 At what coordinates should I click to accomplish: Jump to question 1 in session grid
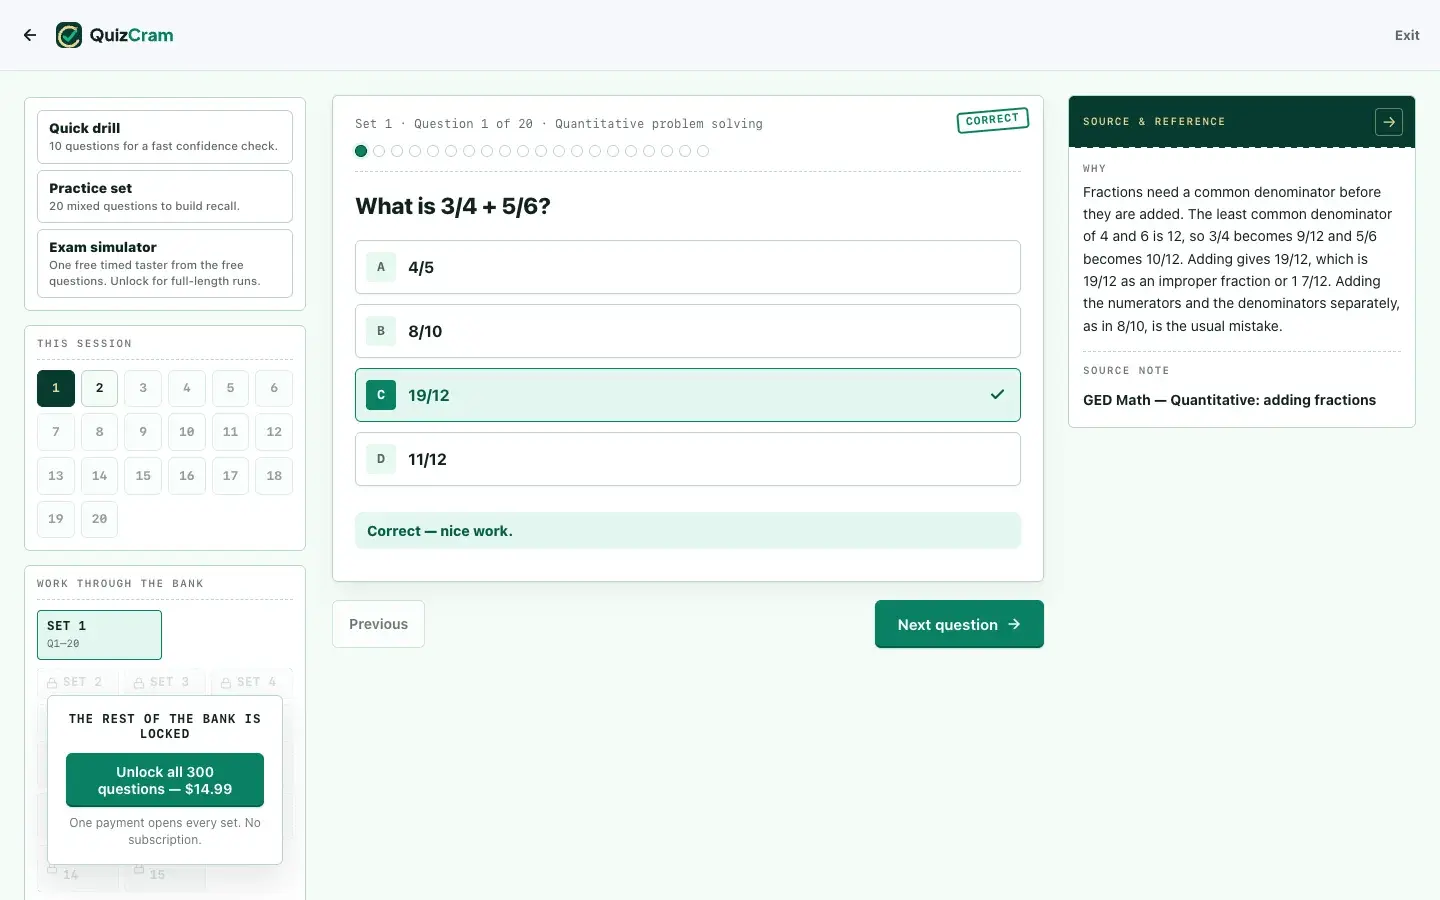point(56,388)
